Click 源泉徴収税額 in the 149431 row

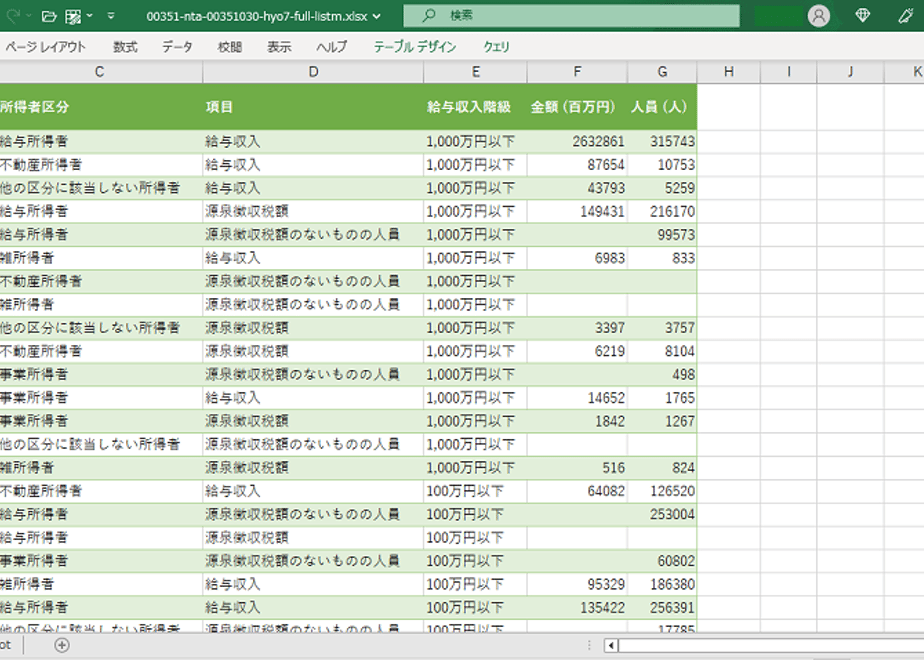tap(247, 212)
